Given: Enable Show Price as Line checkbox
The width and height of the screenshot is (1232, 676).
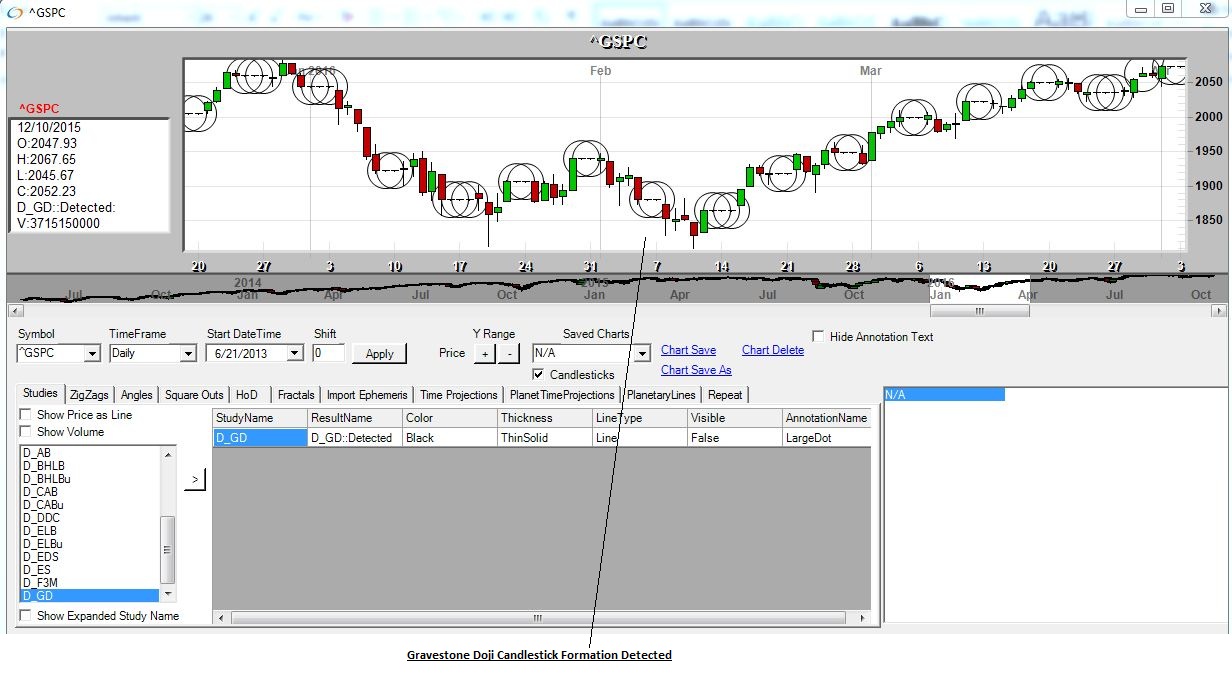Looking at the screenshot, I should [x=26, y=415].
